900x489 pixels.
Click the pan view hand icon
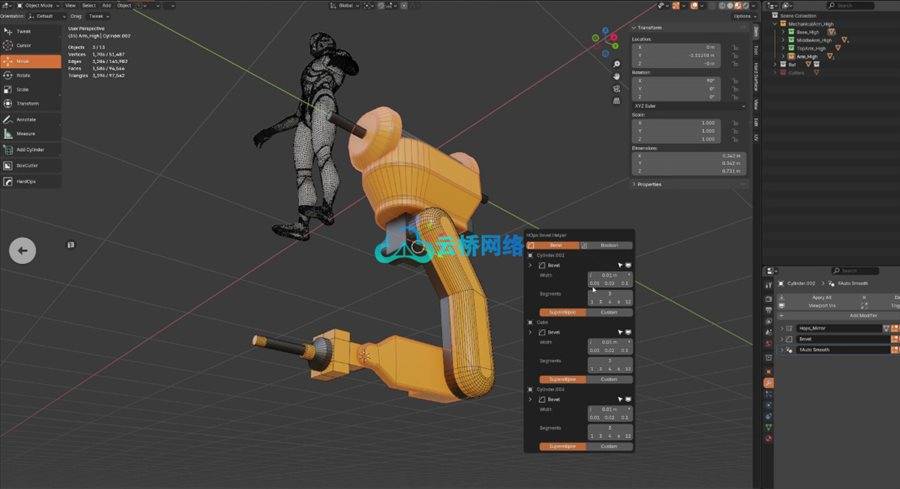(x=617, y=76)
